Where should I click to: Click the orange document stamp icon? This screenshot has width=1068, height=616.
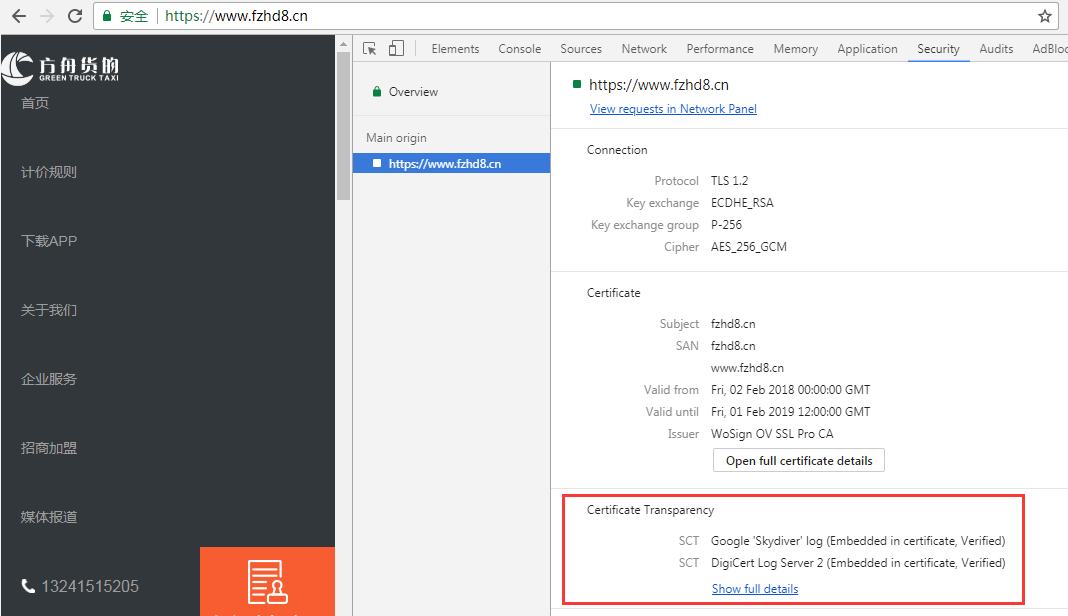(267, 582)
